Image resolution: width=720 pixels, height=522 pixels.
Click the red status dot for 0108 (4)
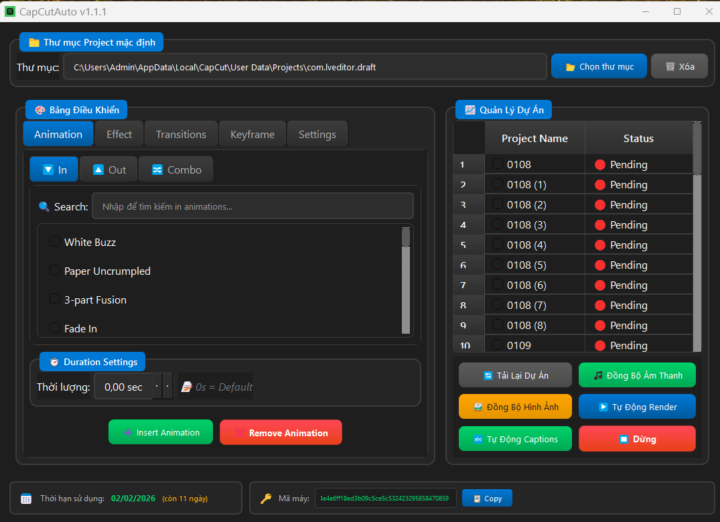(600, 245)
